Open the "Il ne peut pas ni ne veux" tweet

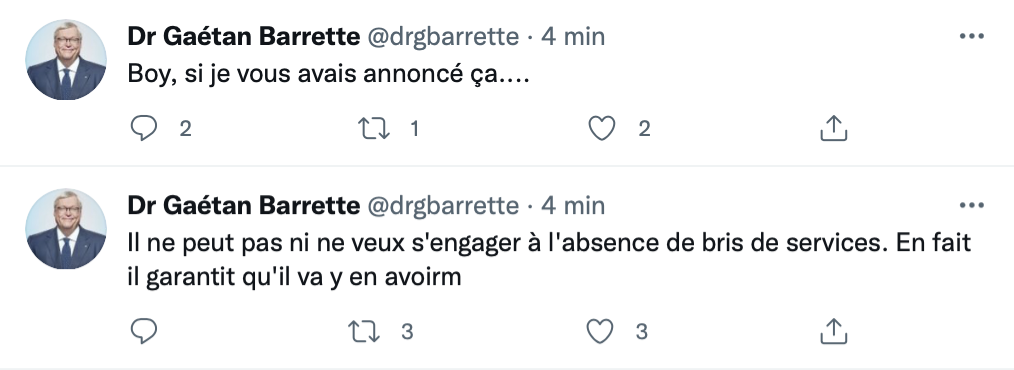click(x=549, y=260)
